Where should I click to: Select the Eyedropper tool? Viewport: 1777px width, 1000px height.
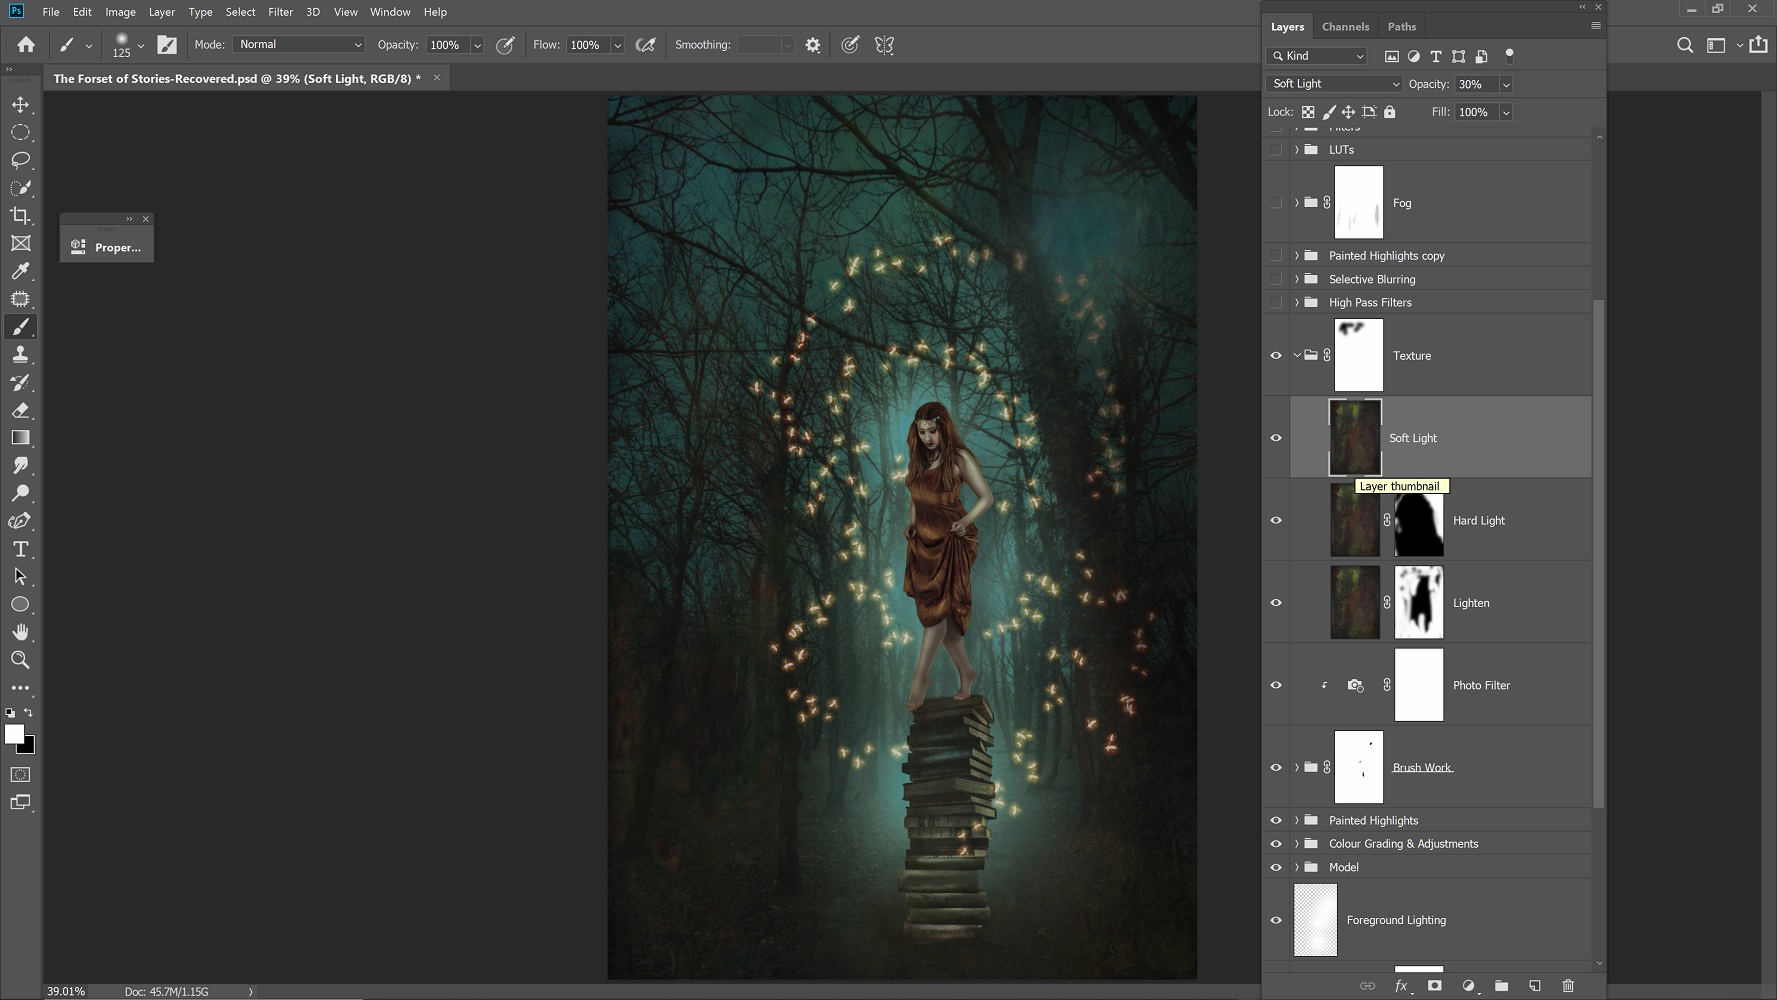point(20,271)
